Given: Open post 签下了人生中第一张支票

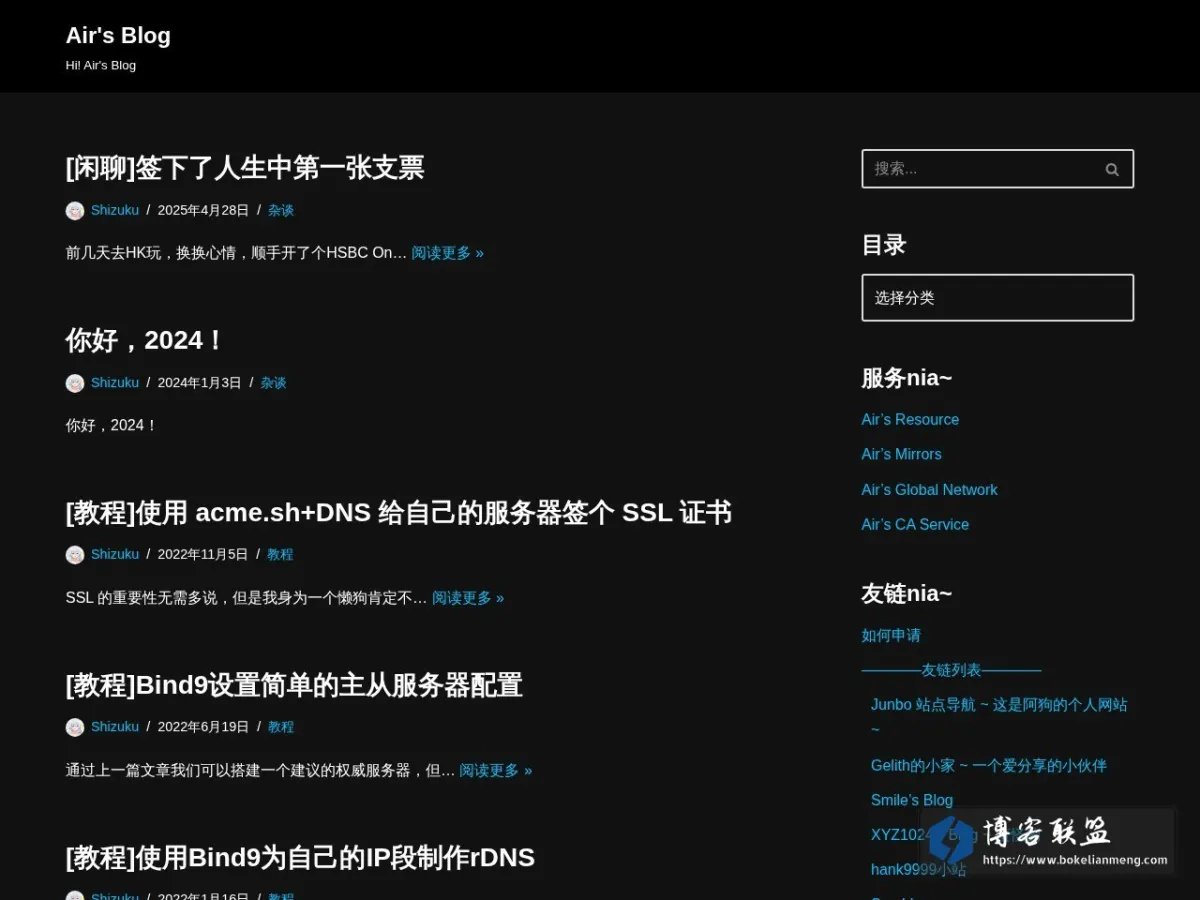Looking at the screenshot, I should (245, 167).
